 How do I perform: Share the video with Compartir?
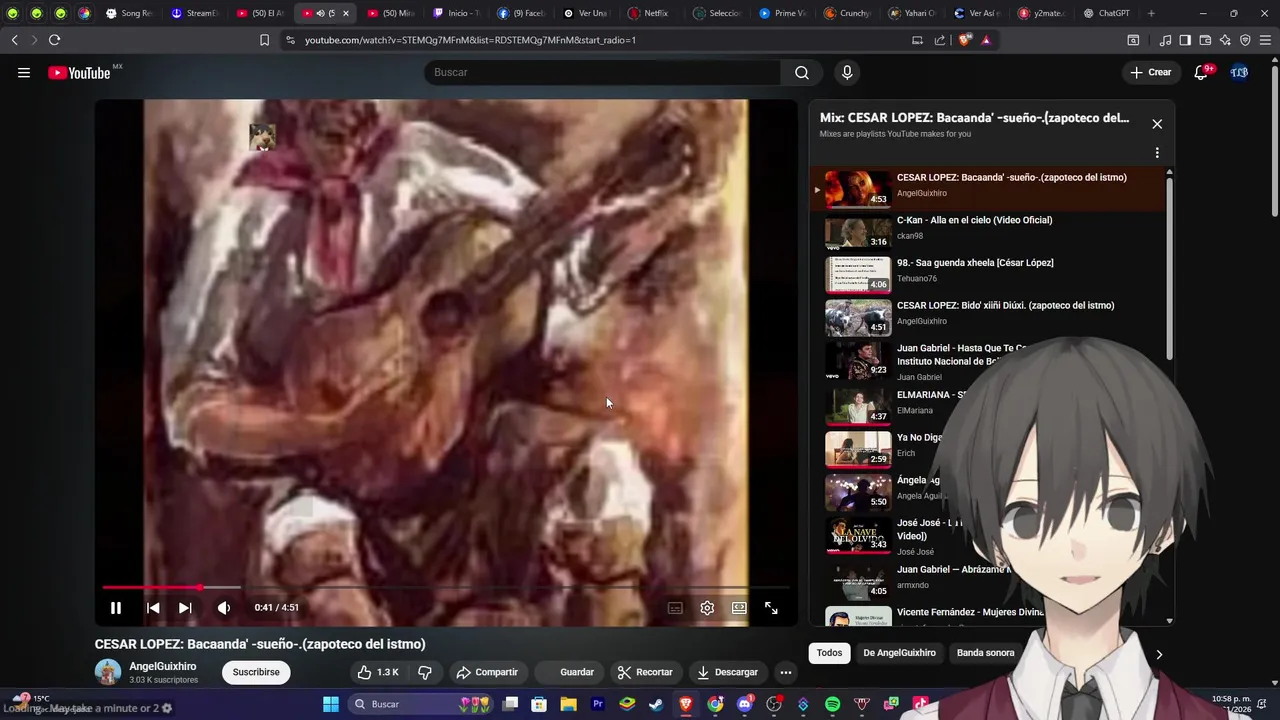point(487,672)
